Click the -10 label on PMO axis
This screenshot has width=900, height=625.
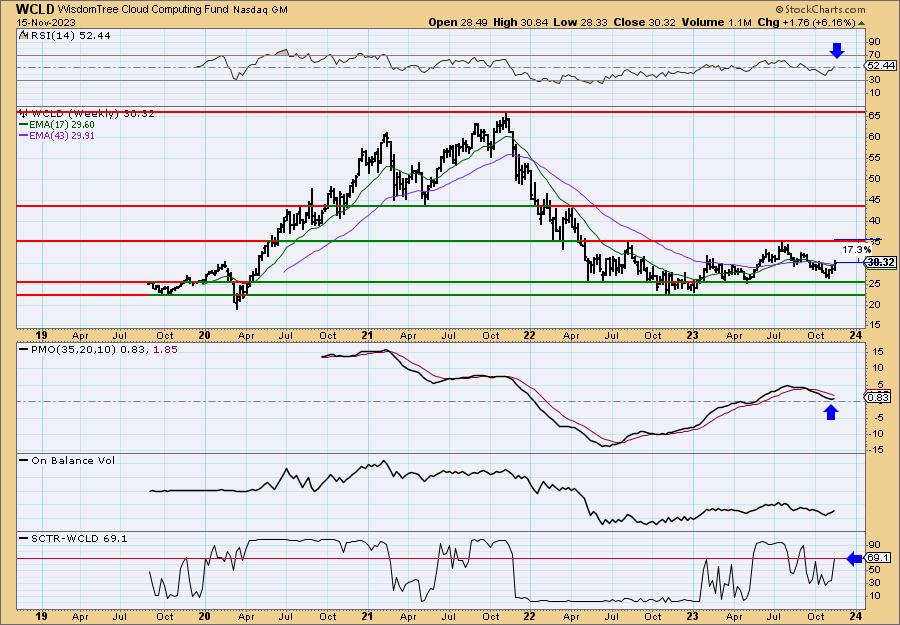875,433
